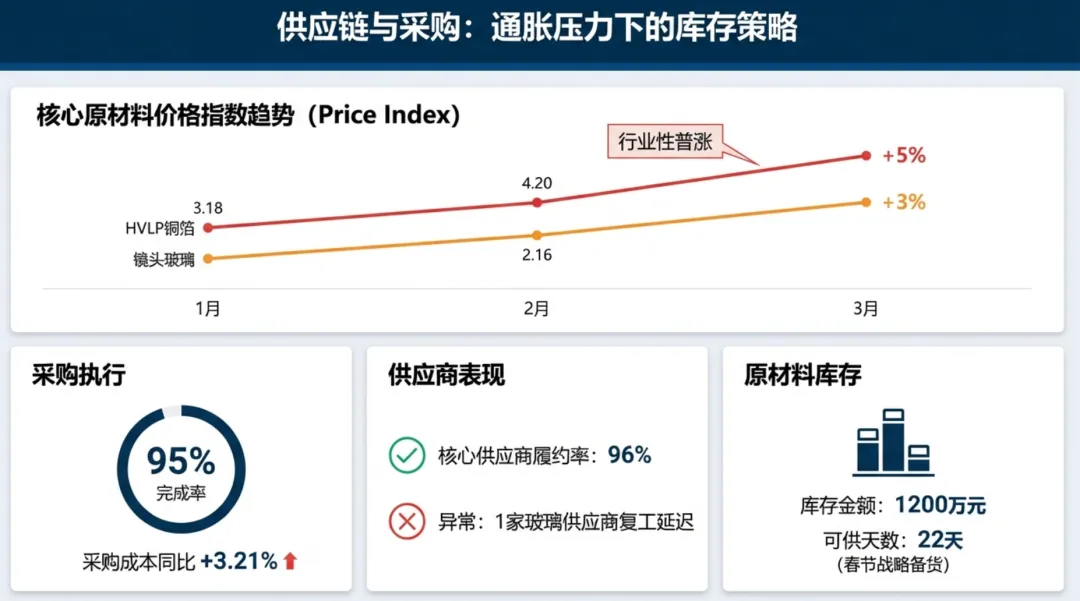
Task: Click the red X icon for the abnormal supplier
Action: pyautogui.click(x=406, y=521)
